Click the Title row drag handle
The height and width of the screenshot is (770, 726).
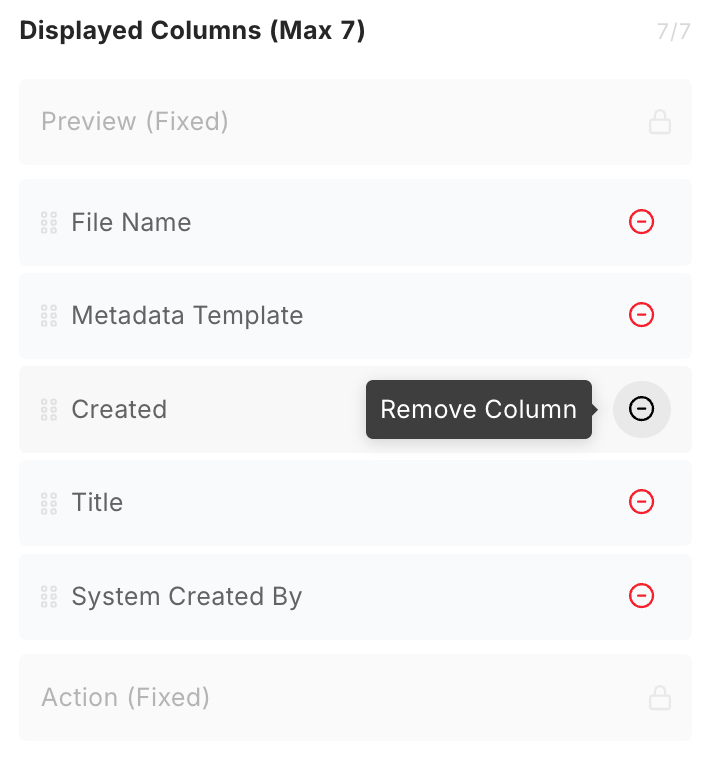click(48, 503)
